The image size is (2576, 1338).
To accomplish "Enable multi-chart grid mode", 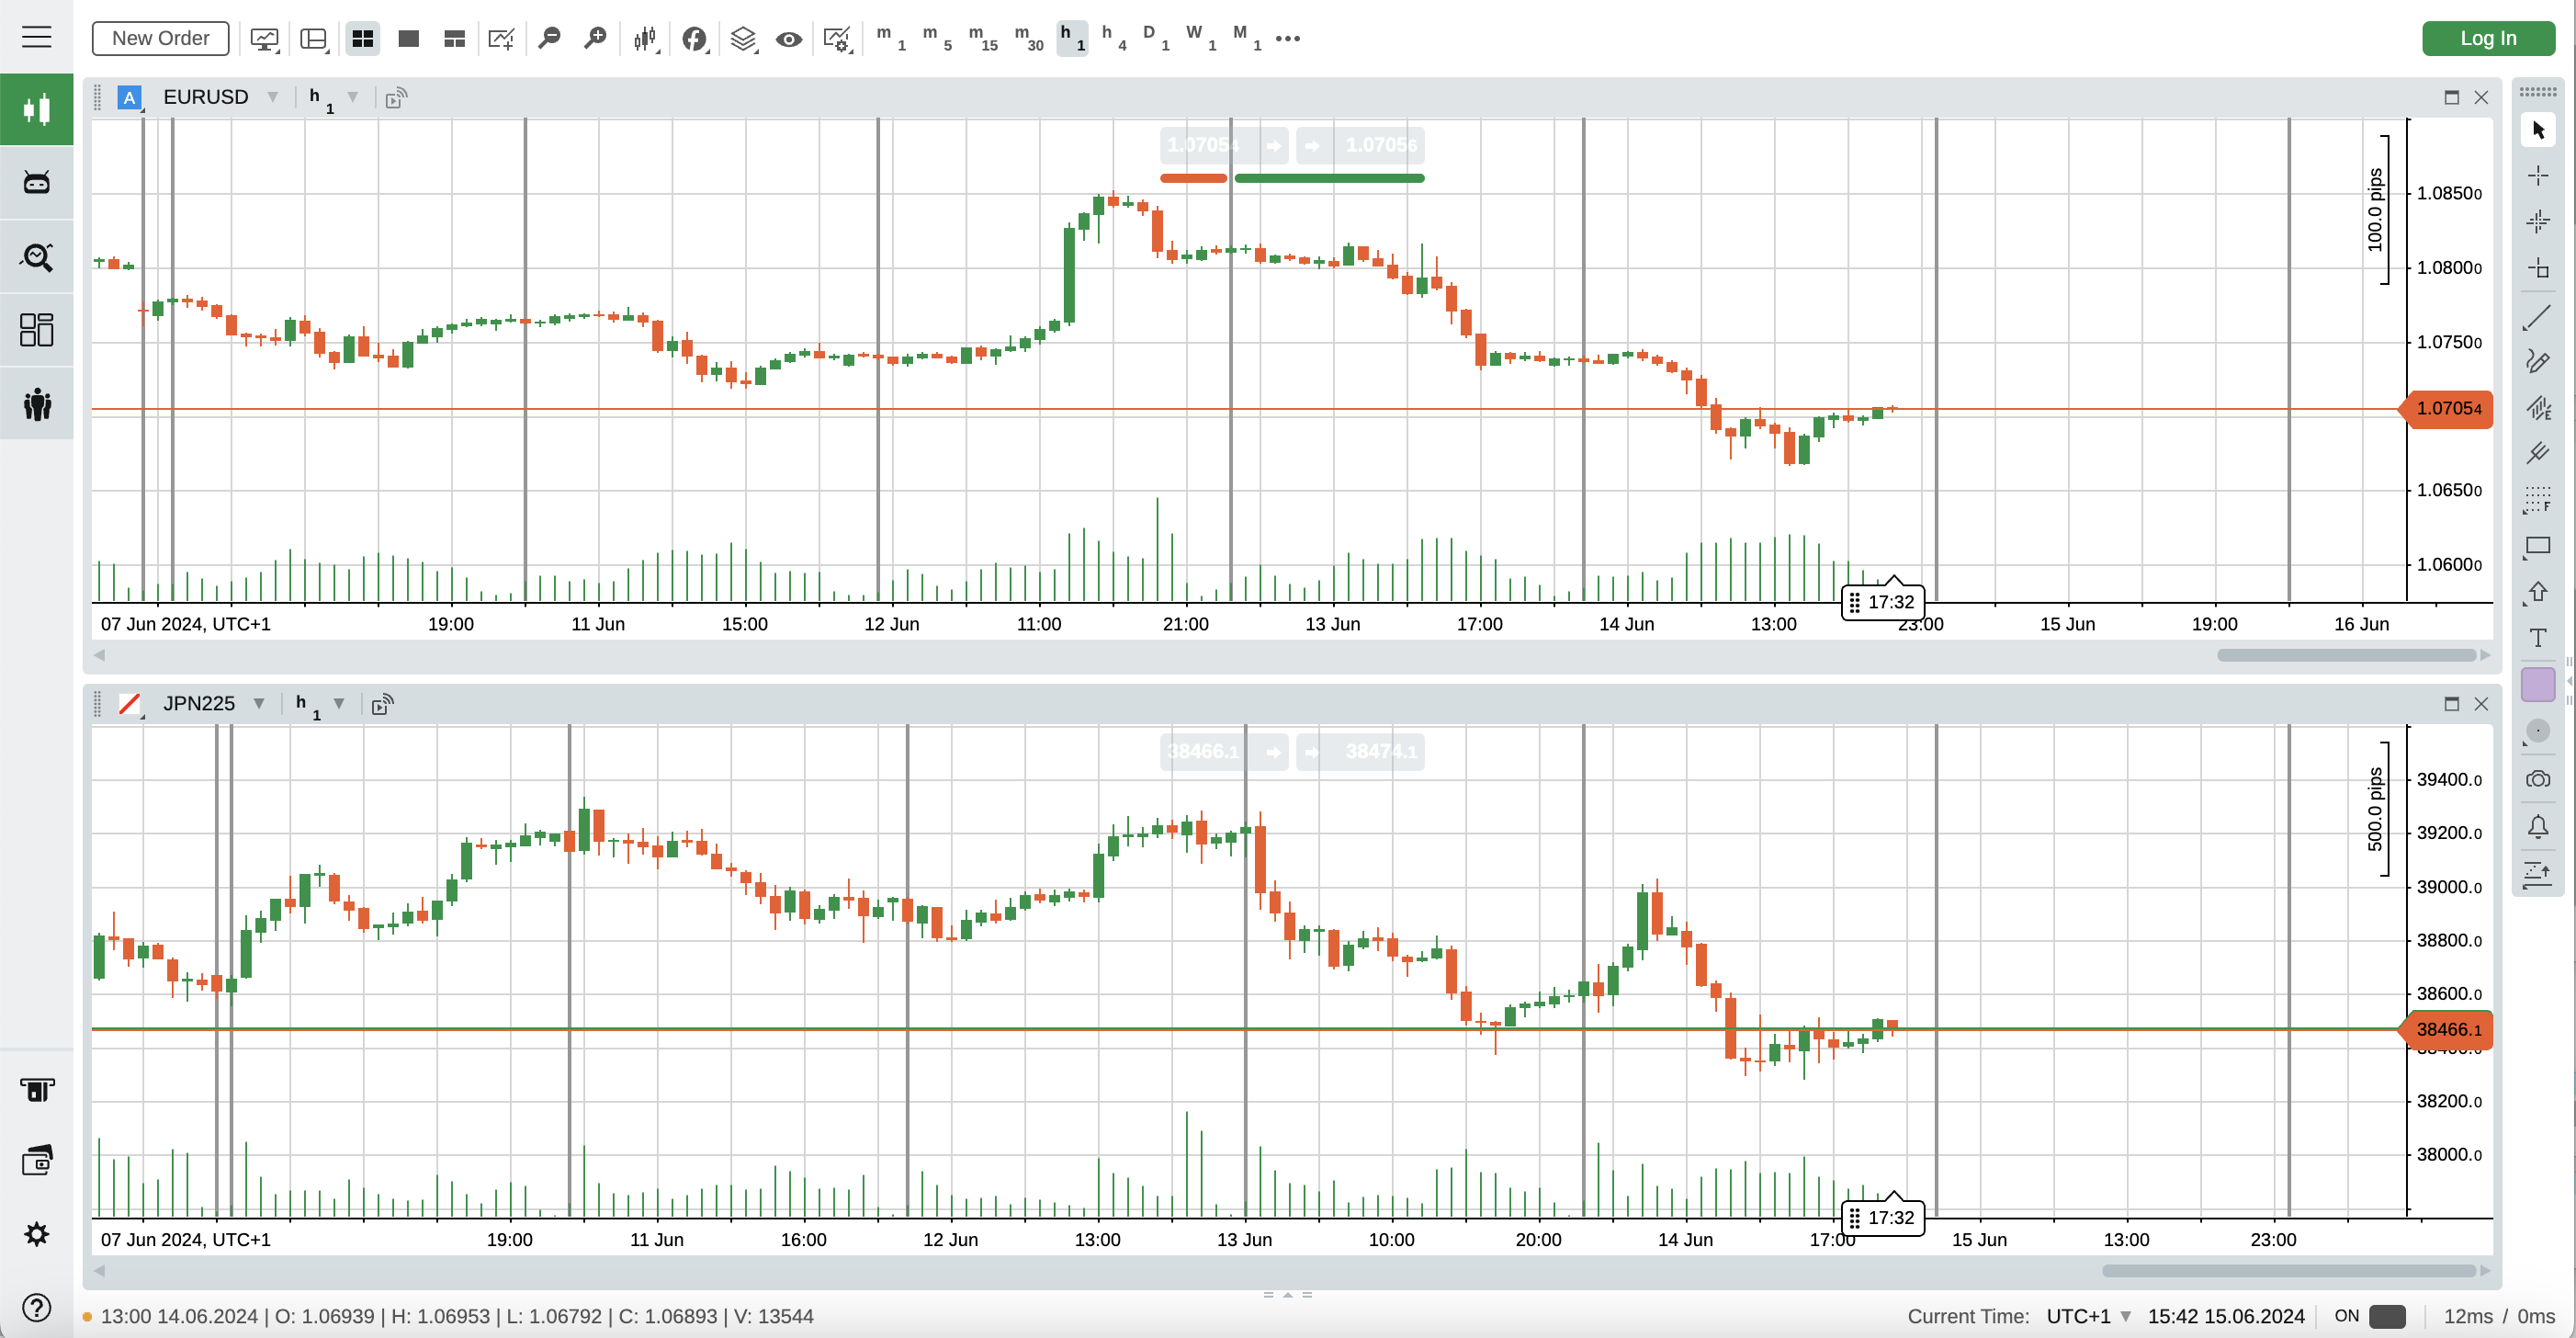I will tap(363, 38).
